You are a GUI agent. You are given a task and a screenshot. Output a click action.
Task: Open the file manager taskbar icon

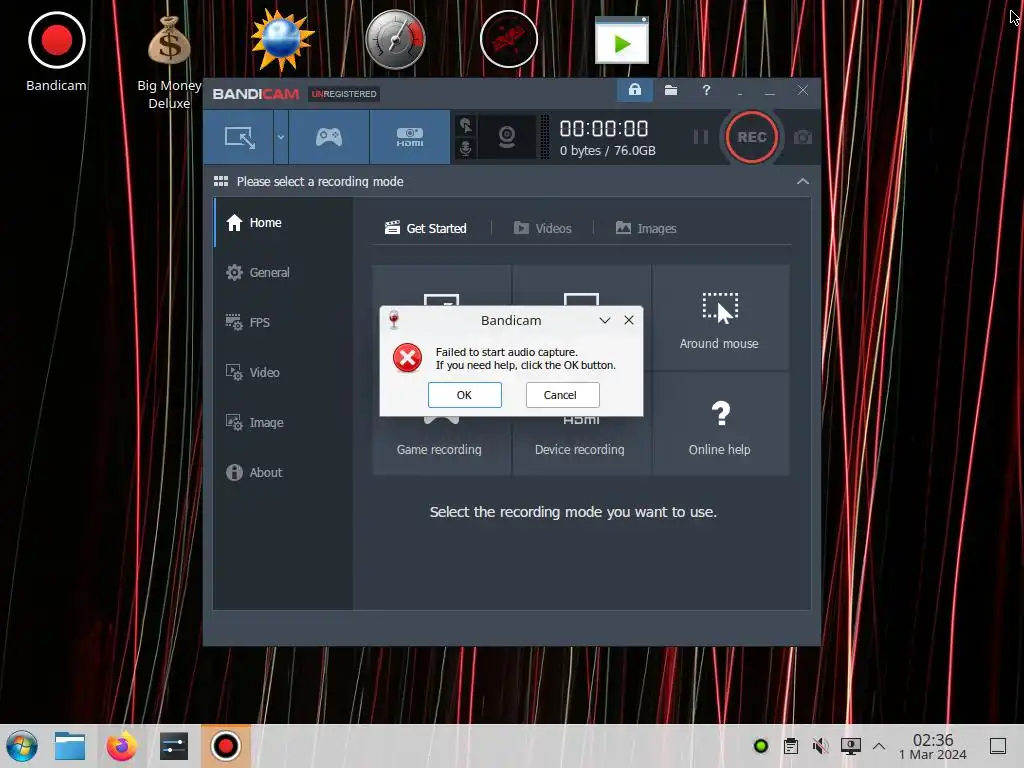70,746
